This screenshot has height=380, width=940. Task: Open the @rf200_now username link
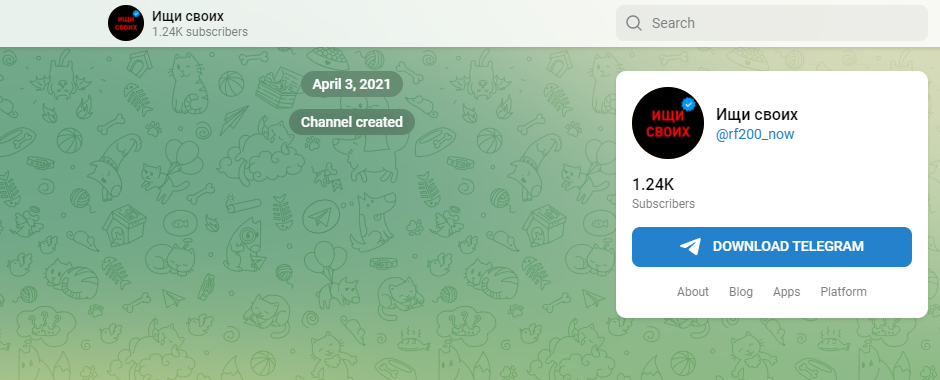755,134
